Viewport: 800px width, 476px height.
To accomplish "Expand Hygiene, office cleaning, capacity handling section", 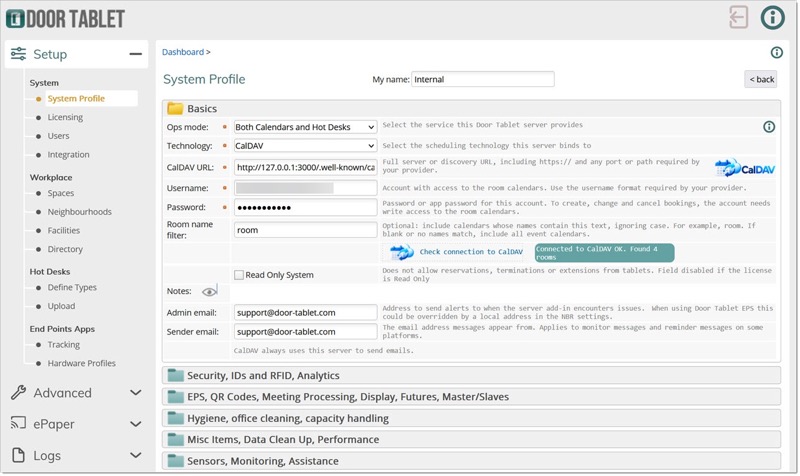I will [x=471, y=418].
